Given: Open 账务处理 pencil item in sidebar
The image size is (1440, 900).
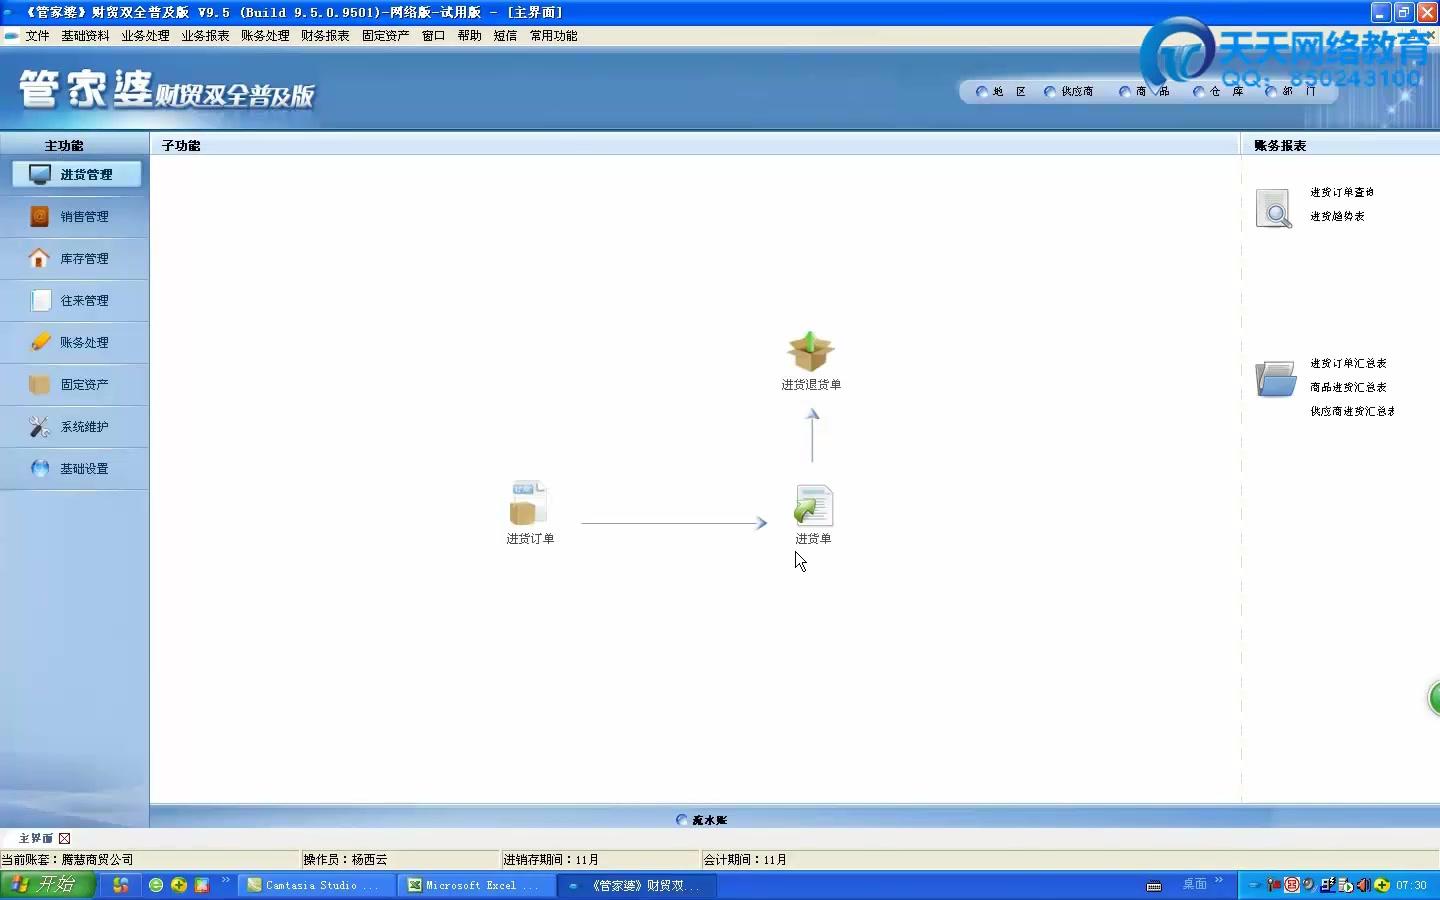Looking at the screenshot, I should [x=76, y=343].
